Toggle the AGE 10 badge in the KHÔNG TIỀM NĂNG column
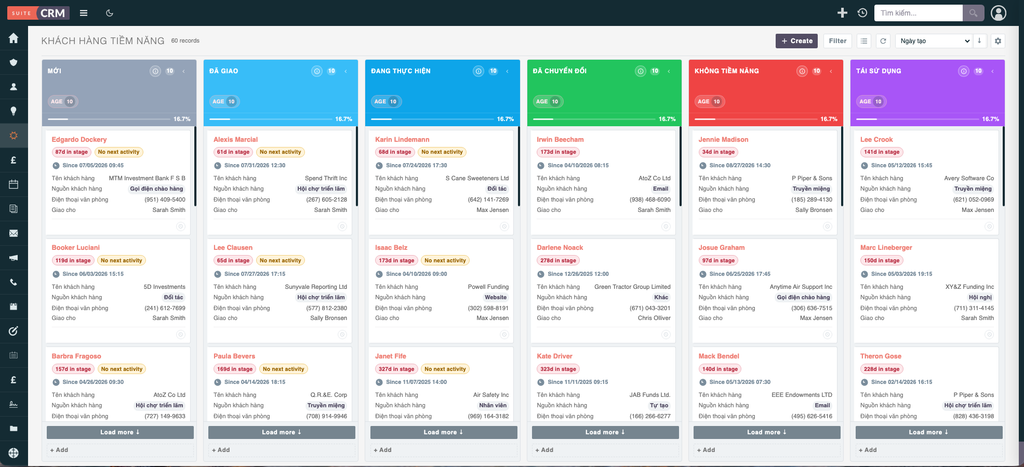1024x467 pixels. (708, 101)
